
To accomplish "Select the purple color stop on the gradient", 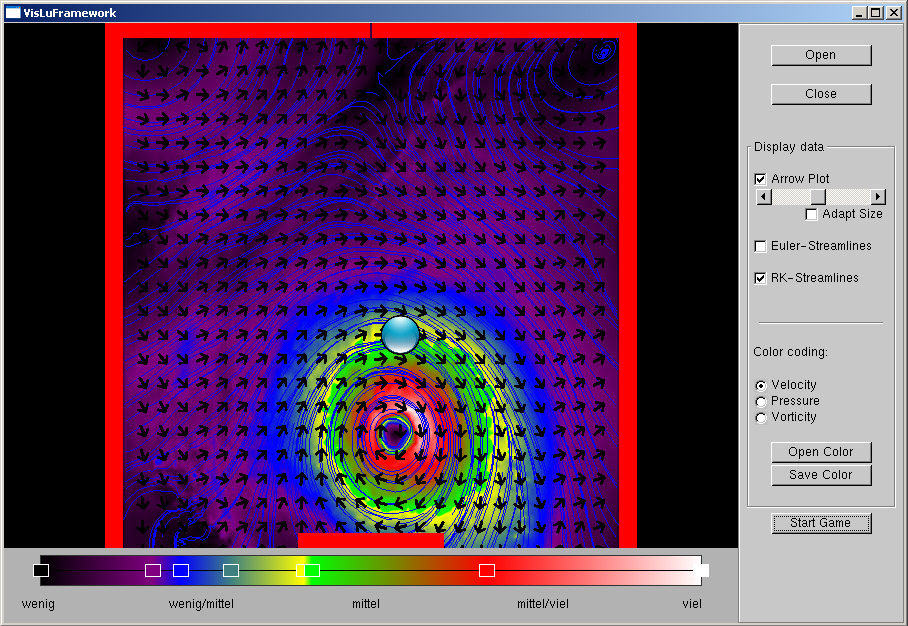I will tap(153, 570).
